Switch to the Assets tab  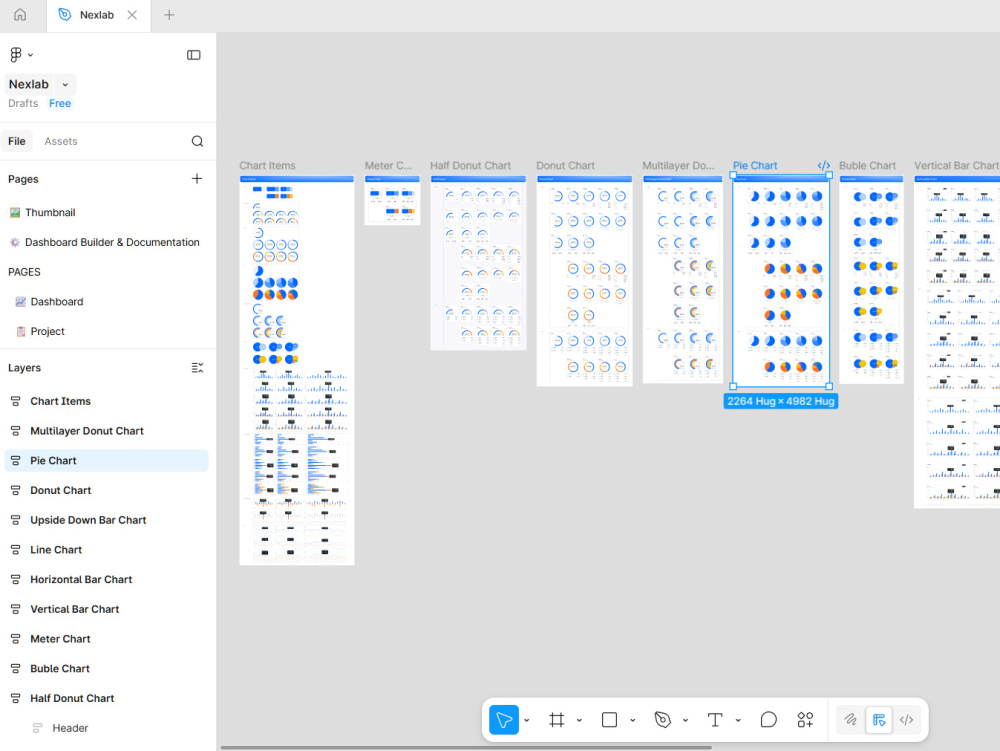pyautogui.click(x=61, y=142)
